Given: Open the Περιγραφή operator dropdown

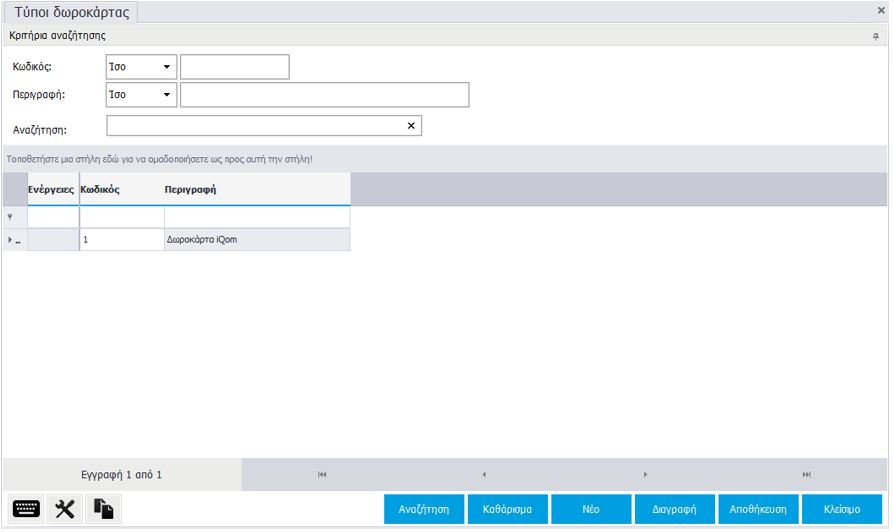Looking at the screenshot, I should click(166, 95).
